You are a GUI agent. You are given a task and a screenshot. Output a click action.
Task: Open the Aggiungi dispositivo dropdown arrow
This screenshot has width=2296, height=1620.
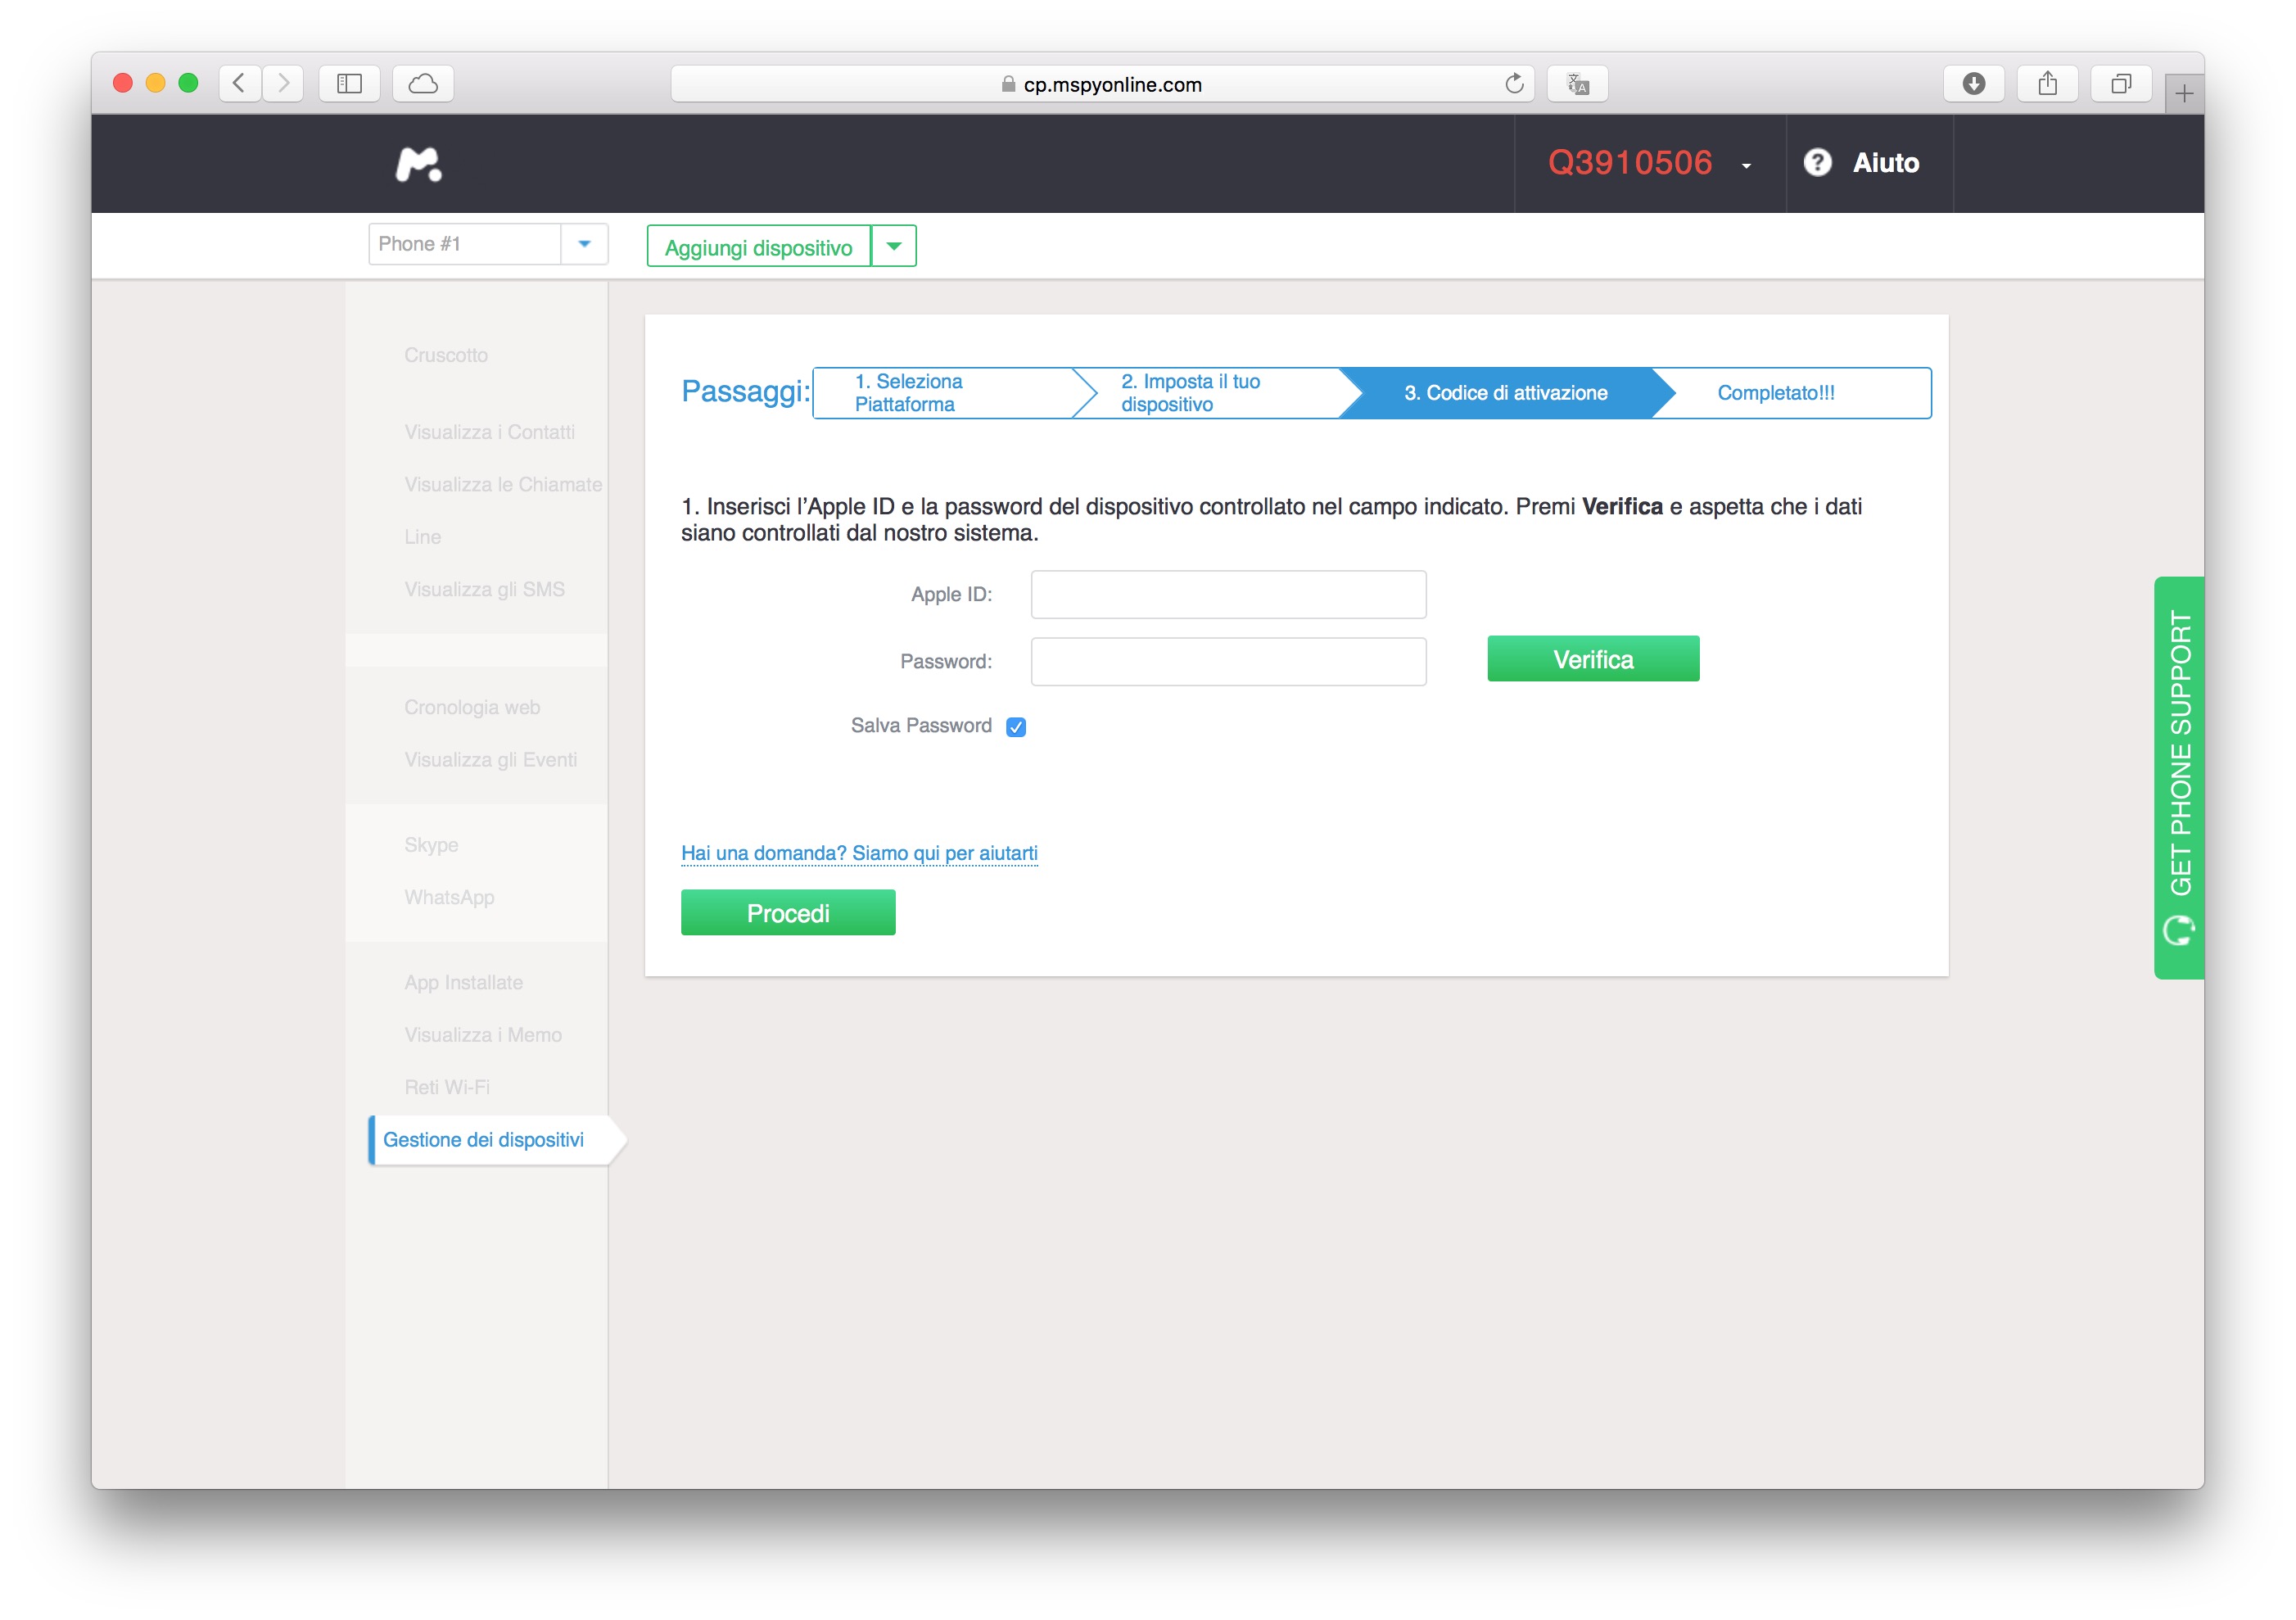coord(894,246)
